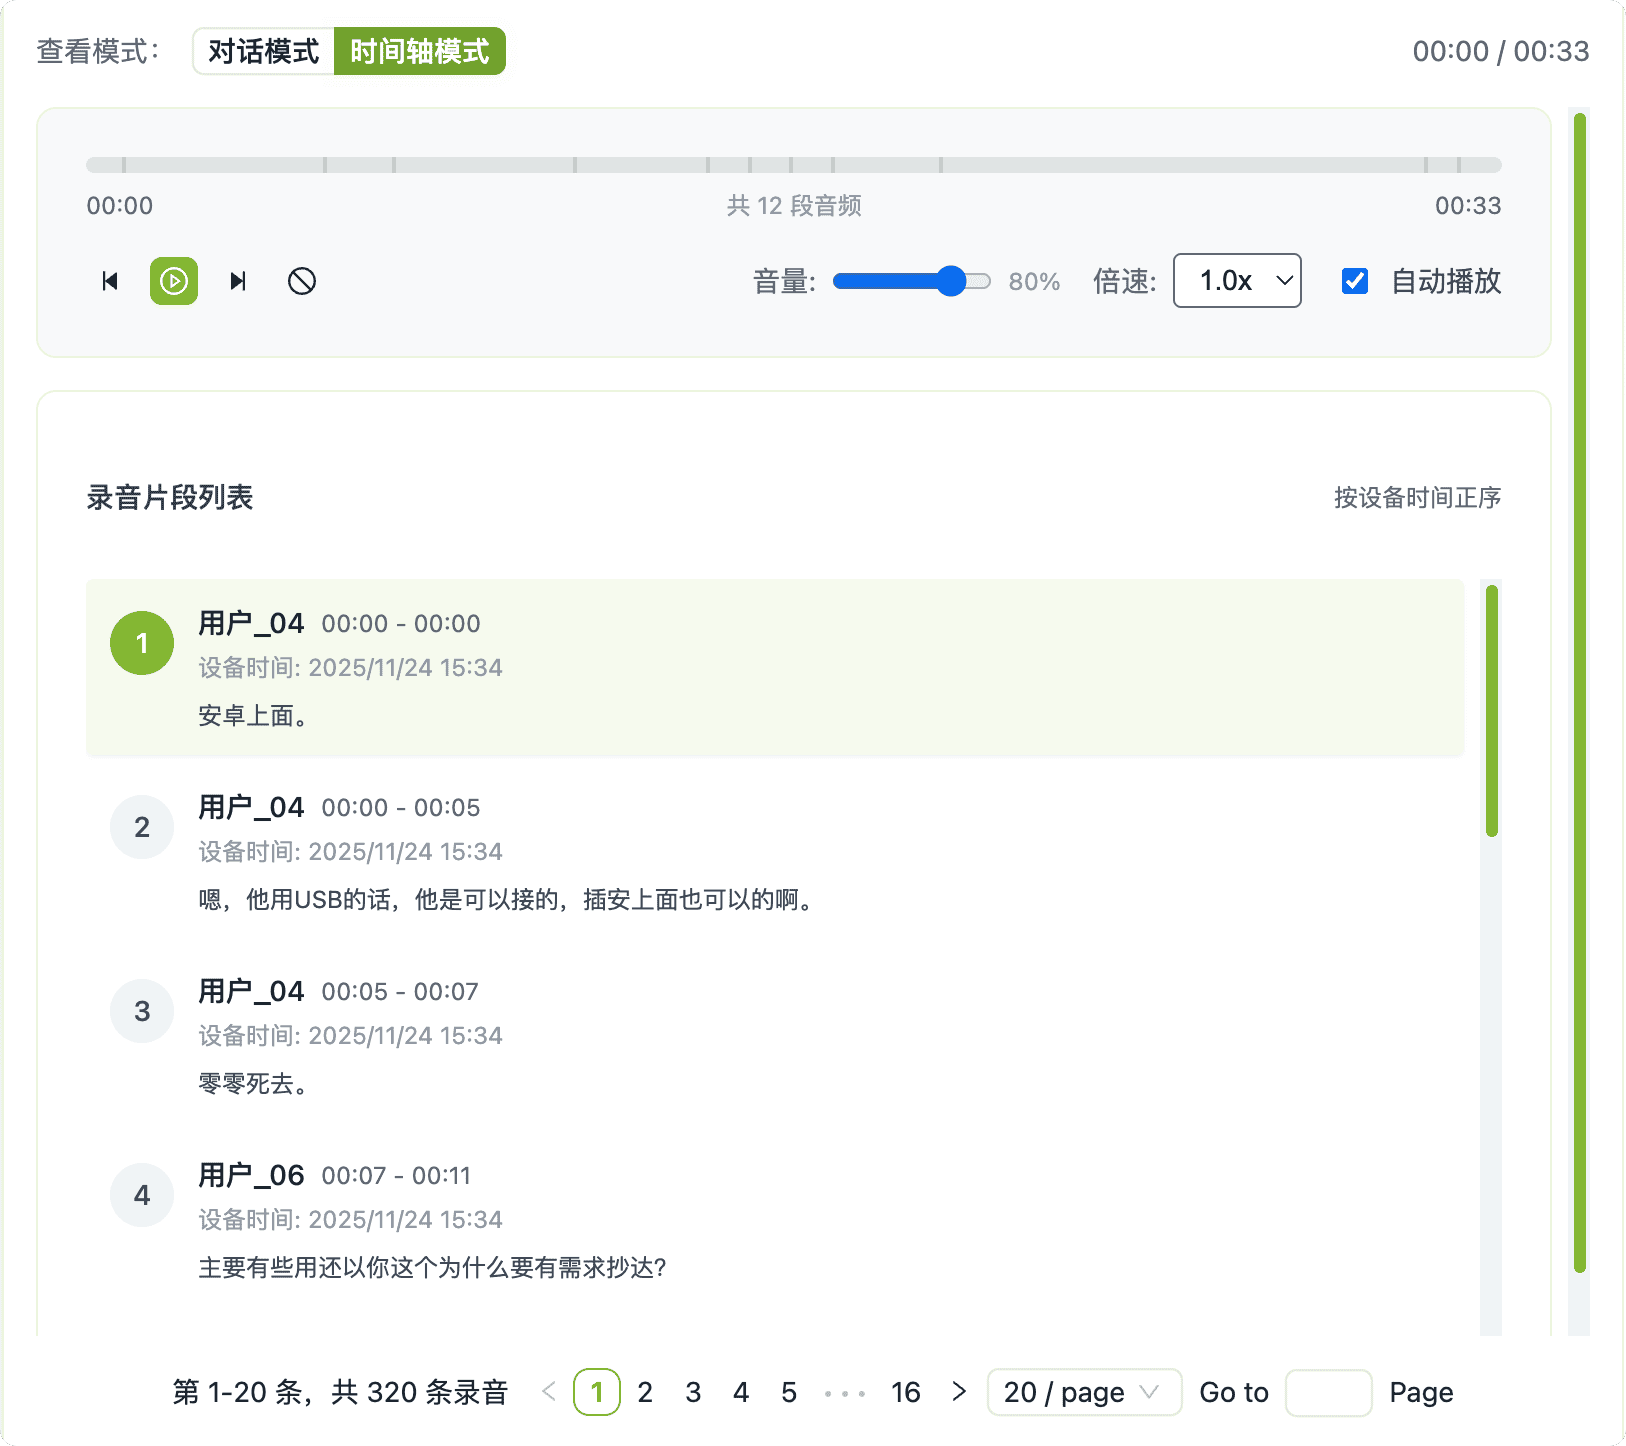
Task: Select 时间轴模式 view mode
Action: 420,51
